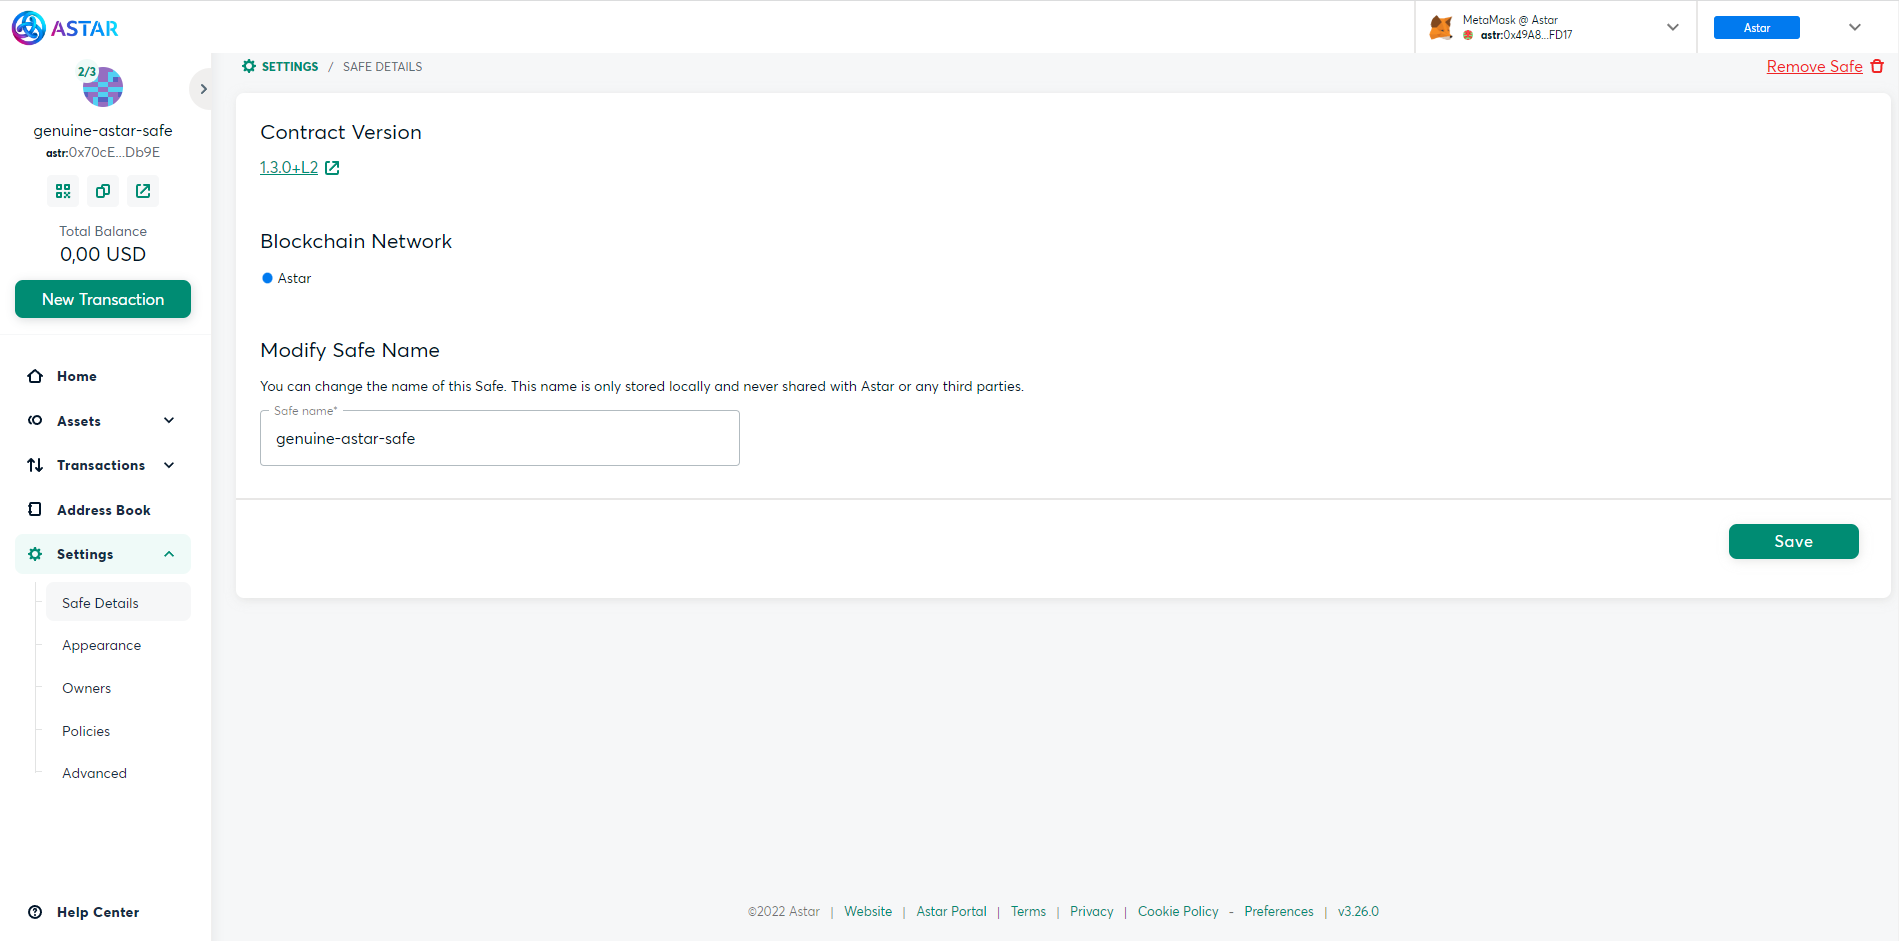Open contract version external link icon
The height and width of the screenshot is (941, 1899).
coord(332,168)
